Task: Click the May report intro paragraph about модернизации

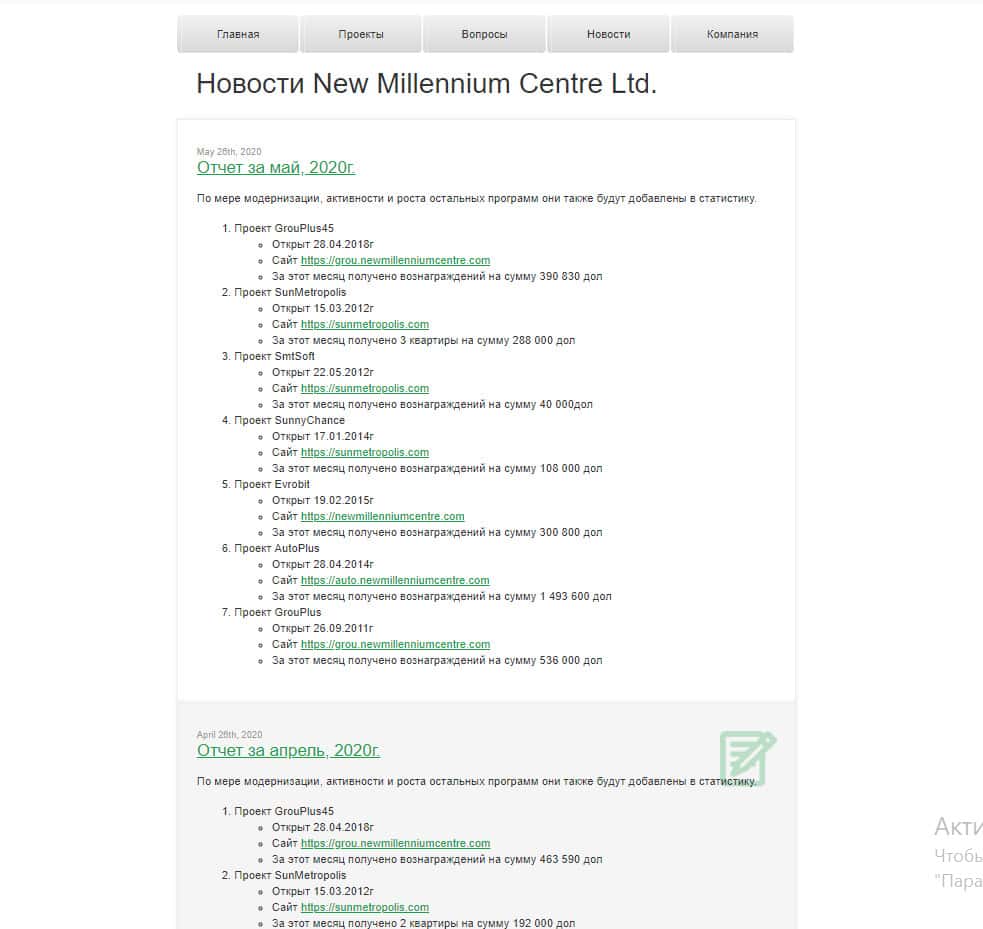Action: [476, 199]
